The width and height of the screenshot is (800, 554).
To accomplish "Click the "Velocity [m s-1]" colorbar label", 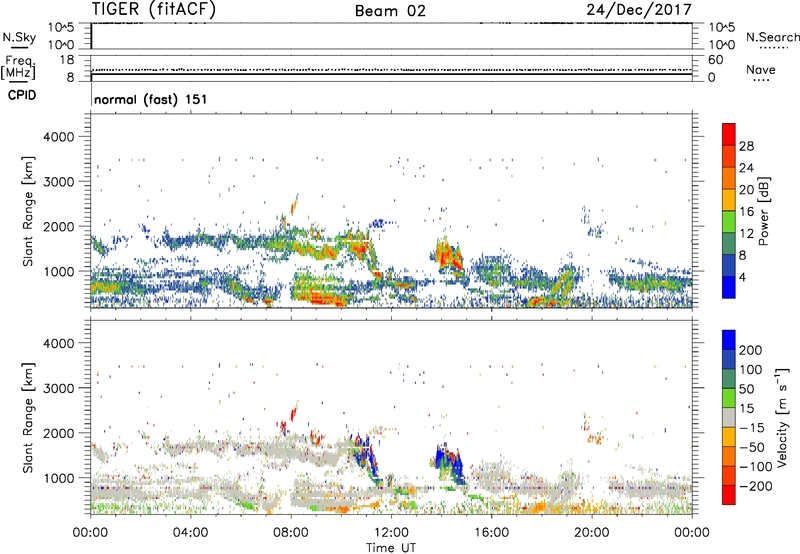I will [x=782, y=418].
